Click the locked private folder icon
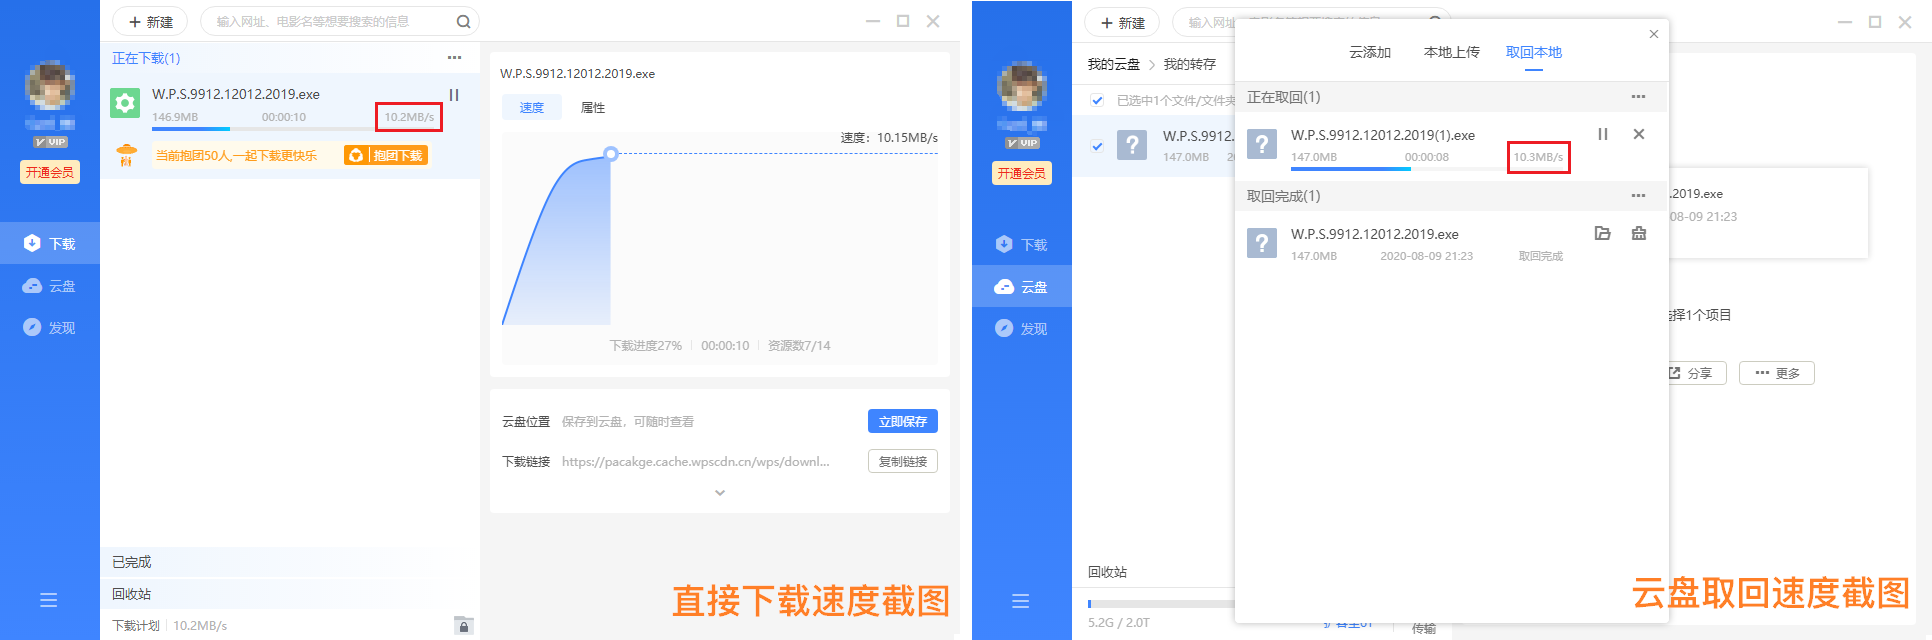 coord(463,626)
